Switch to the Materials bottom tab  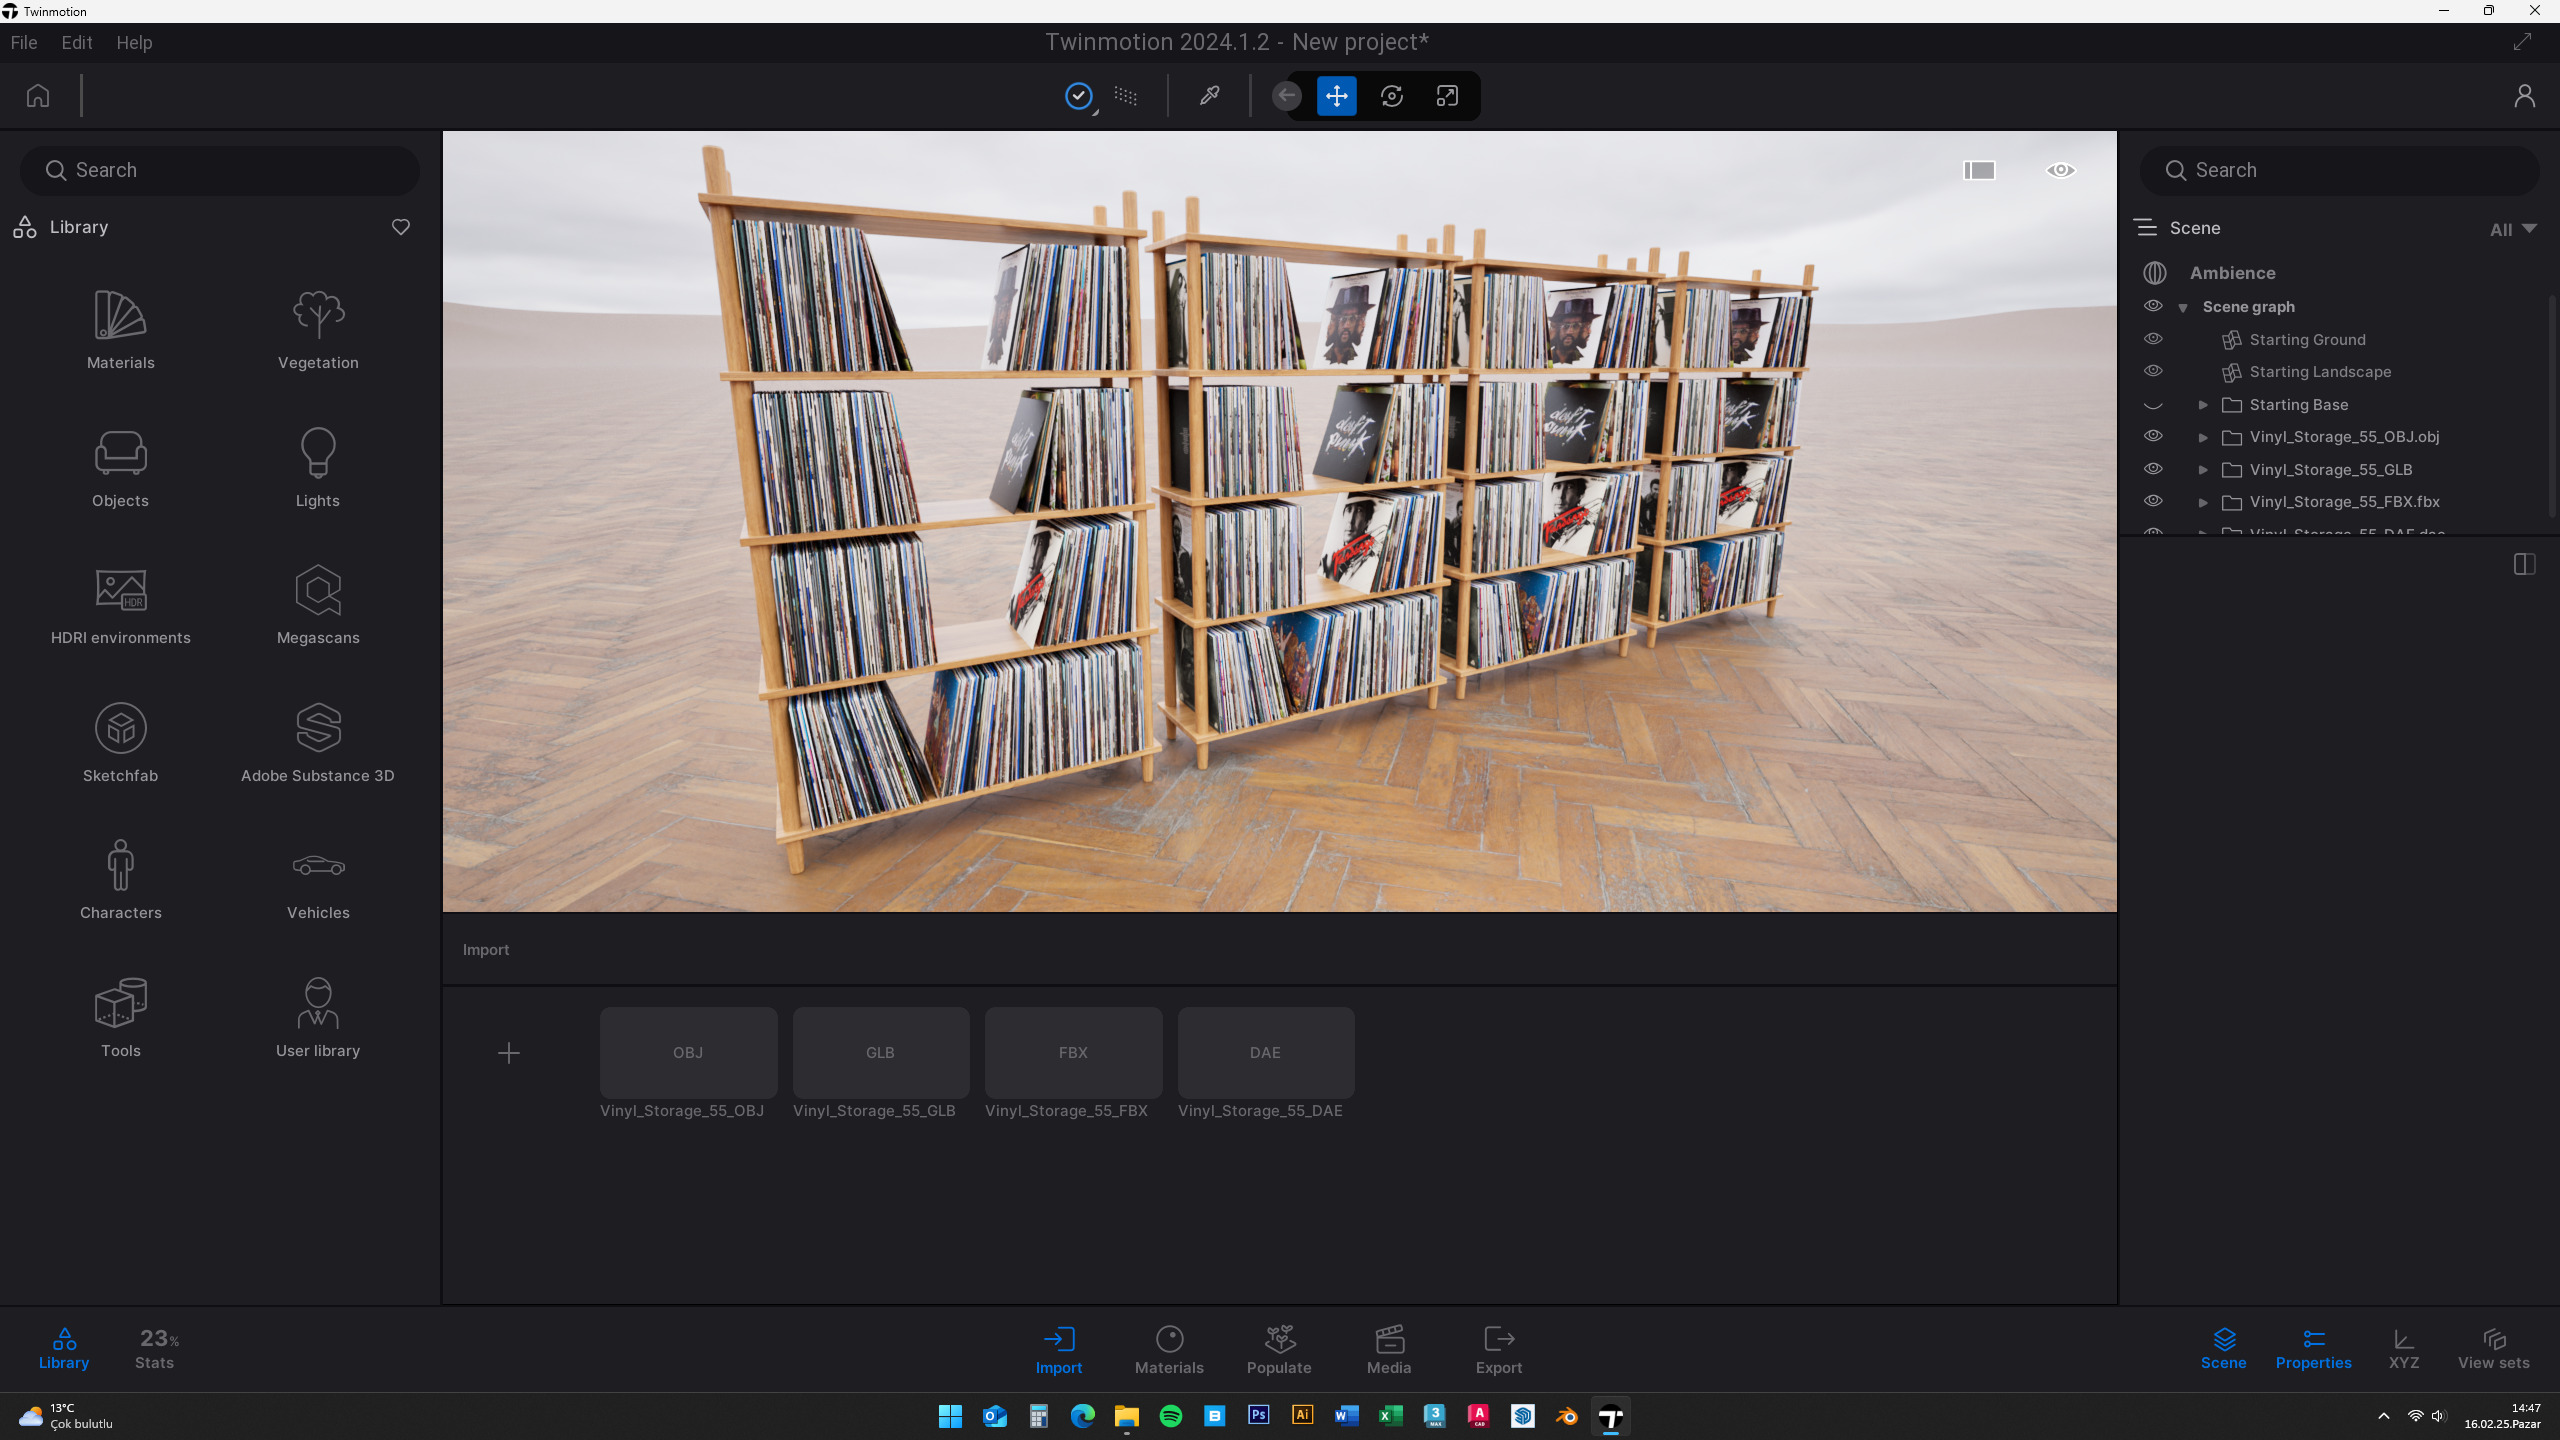point(1169,1350)
